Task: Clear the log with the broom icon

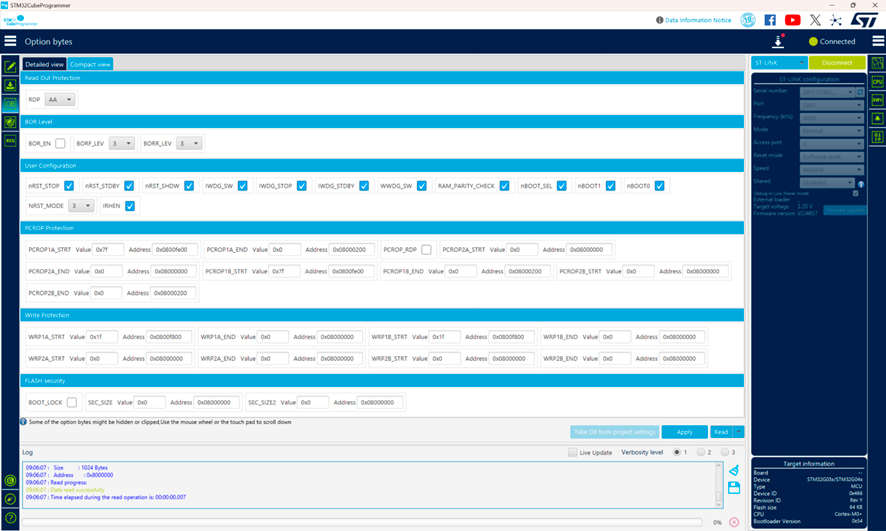Action: 734,470
